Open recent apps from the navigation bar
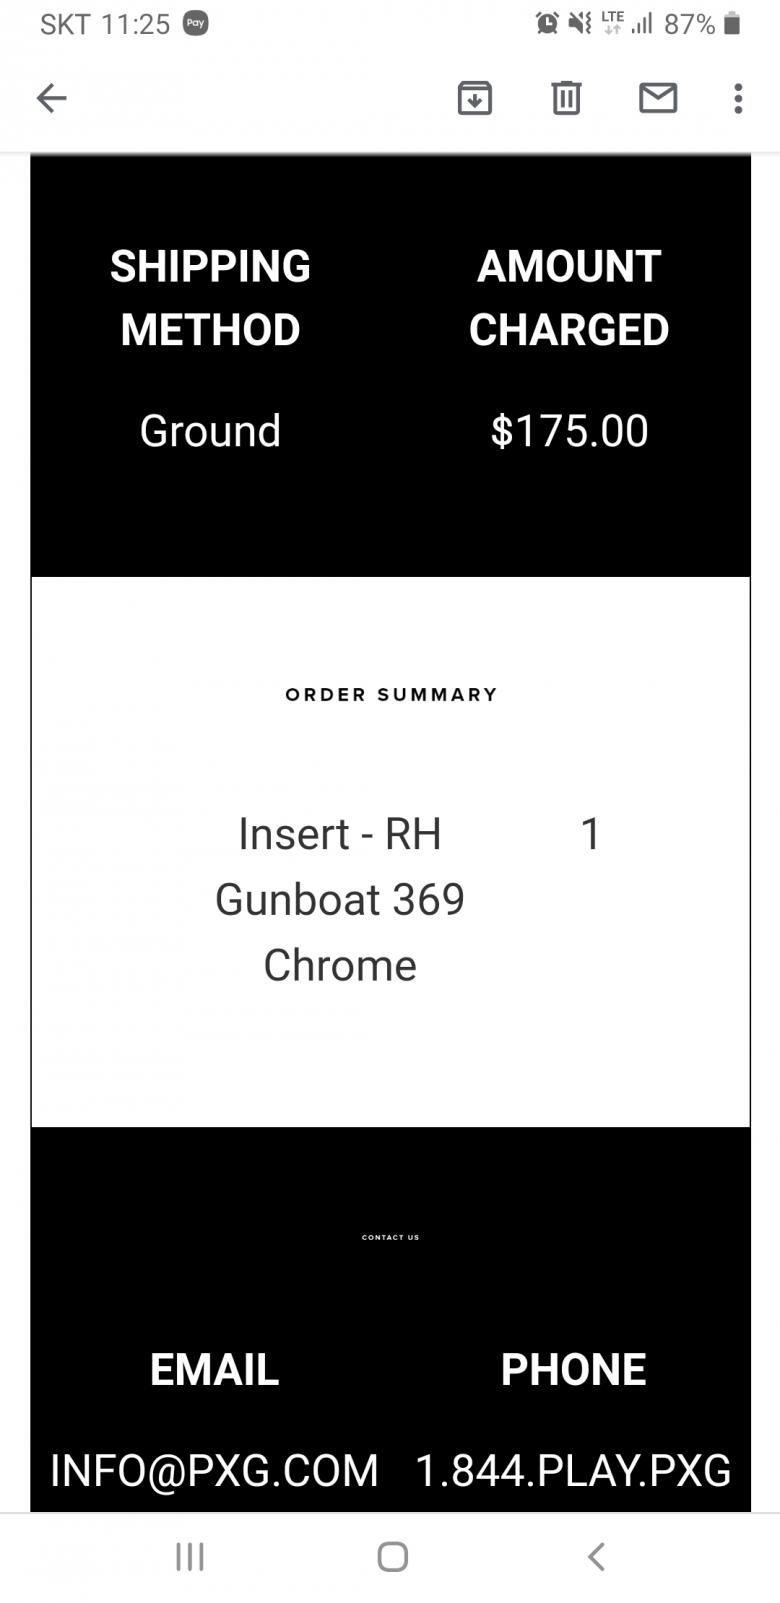Image resolution: width=780 pixels, height=1603 pixels. tap(190, 1556)
